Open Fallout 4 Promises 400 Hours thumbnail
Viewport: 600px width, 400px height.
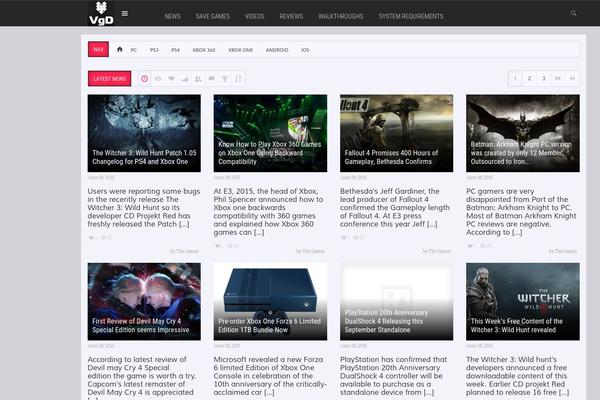[396, 133]
